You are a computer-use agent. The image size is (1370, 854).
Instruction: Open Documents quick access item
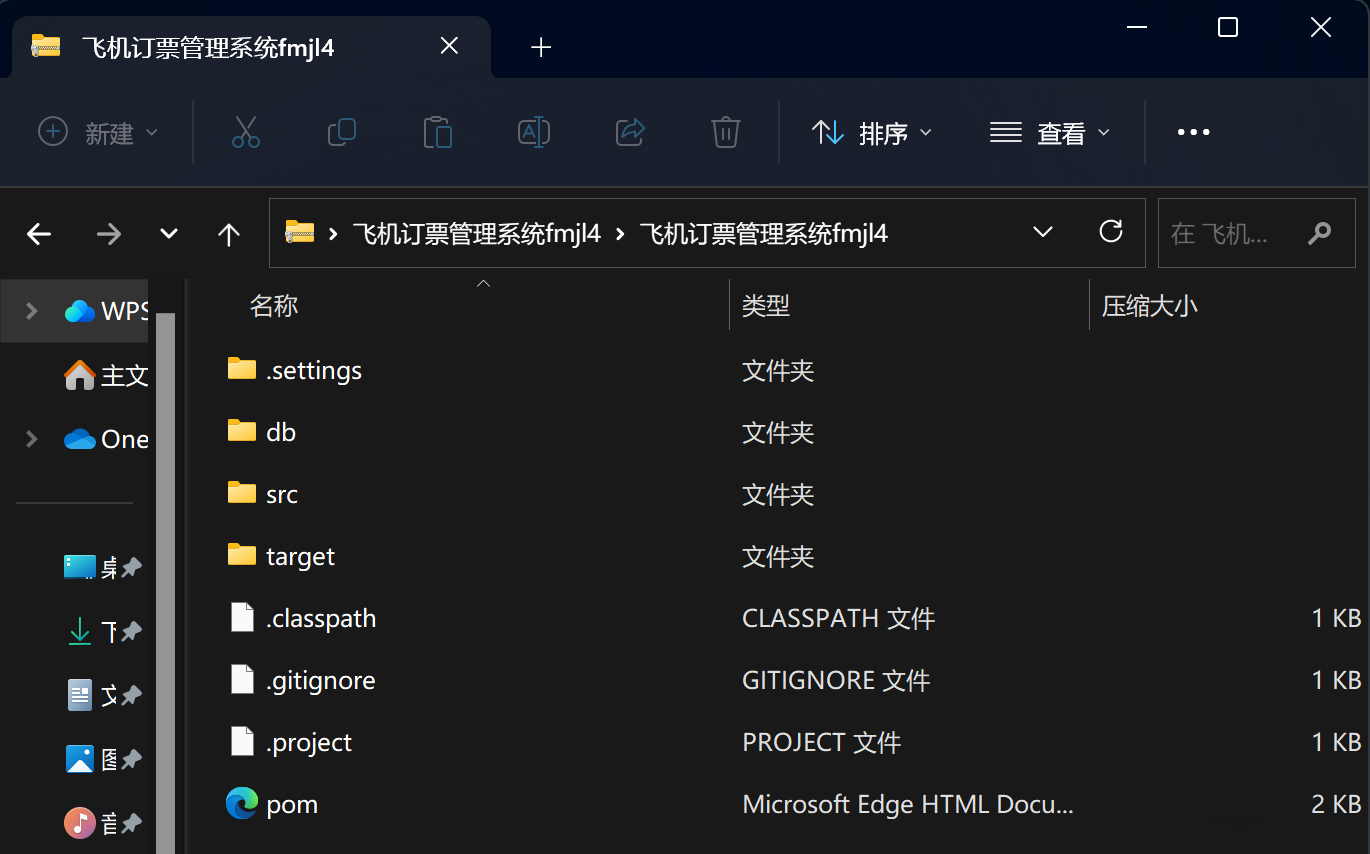pyautogui.click(x=91, y=695)
